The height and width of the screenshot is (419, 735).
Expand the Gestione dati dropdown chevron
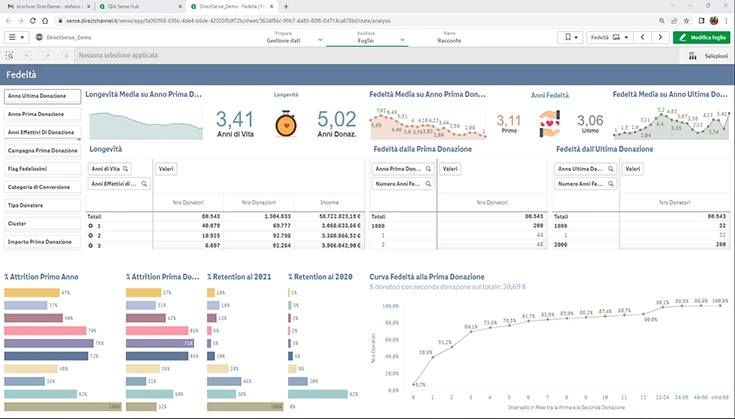[x=320, y=40]
